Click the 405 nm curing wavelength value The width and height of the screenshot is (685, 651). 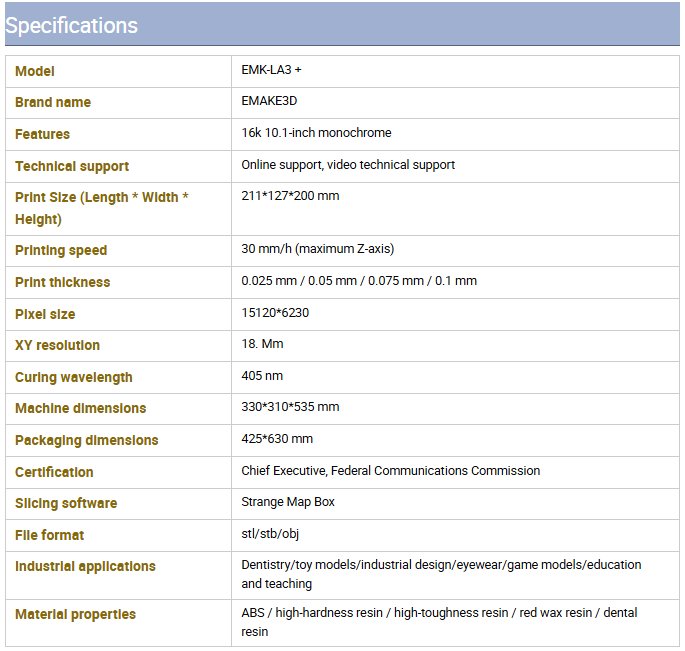[262, 376]
